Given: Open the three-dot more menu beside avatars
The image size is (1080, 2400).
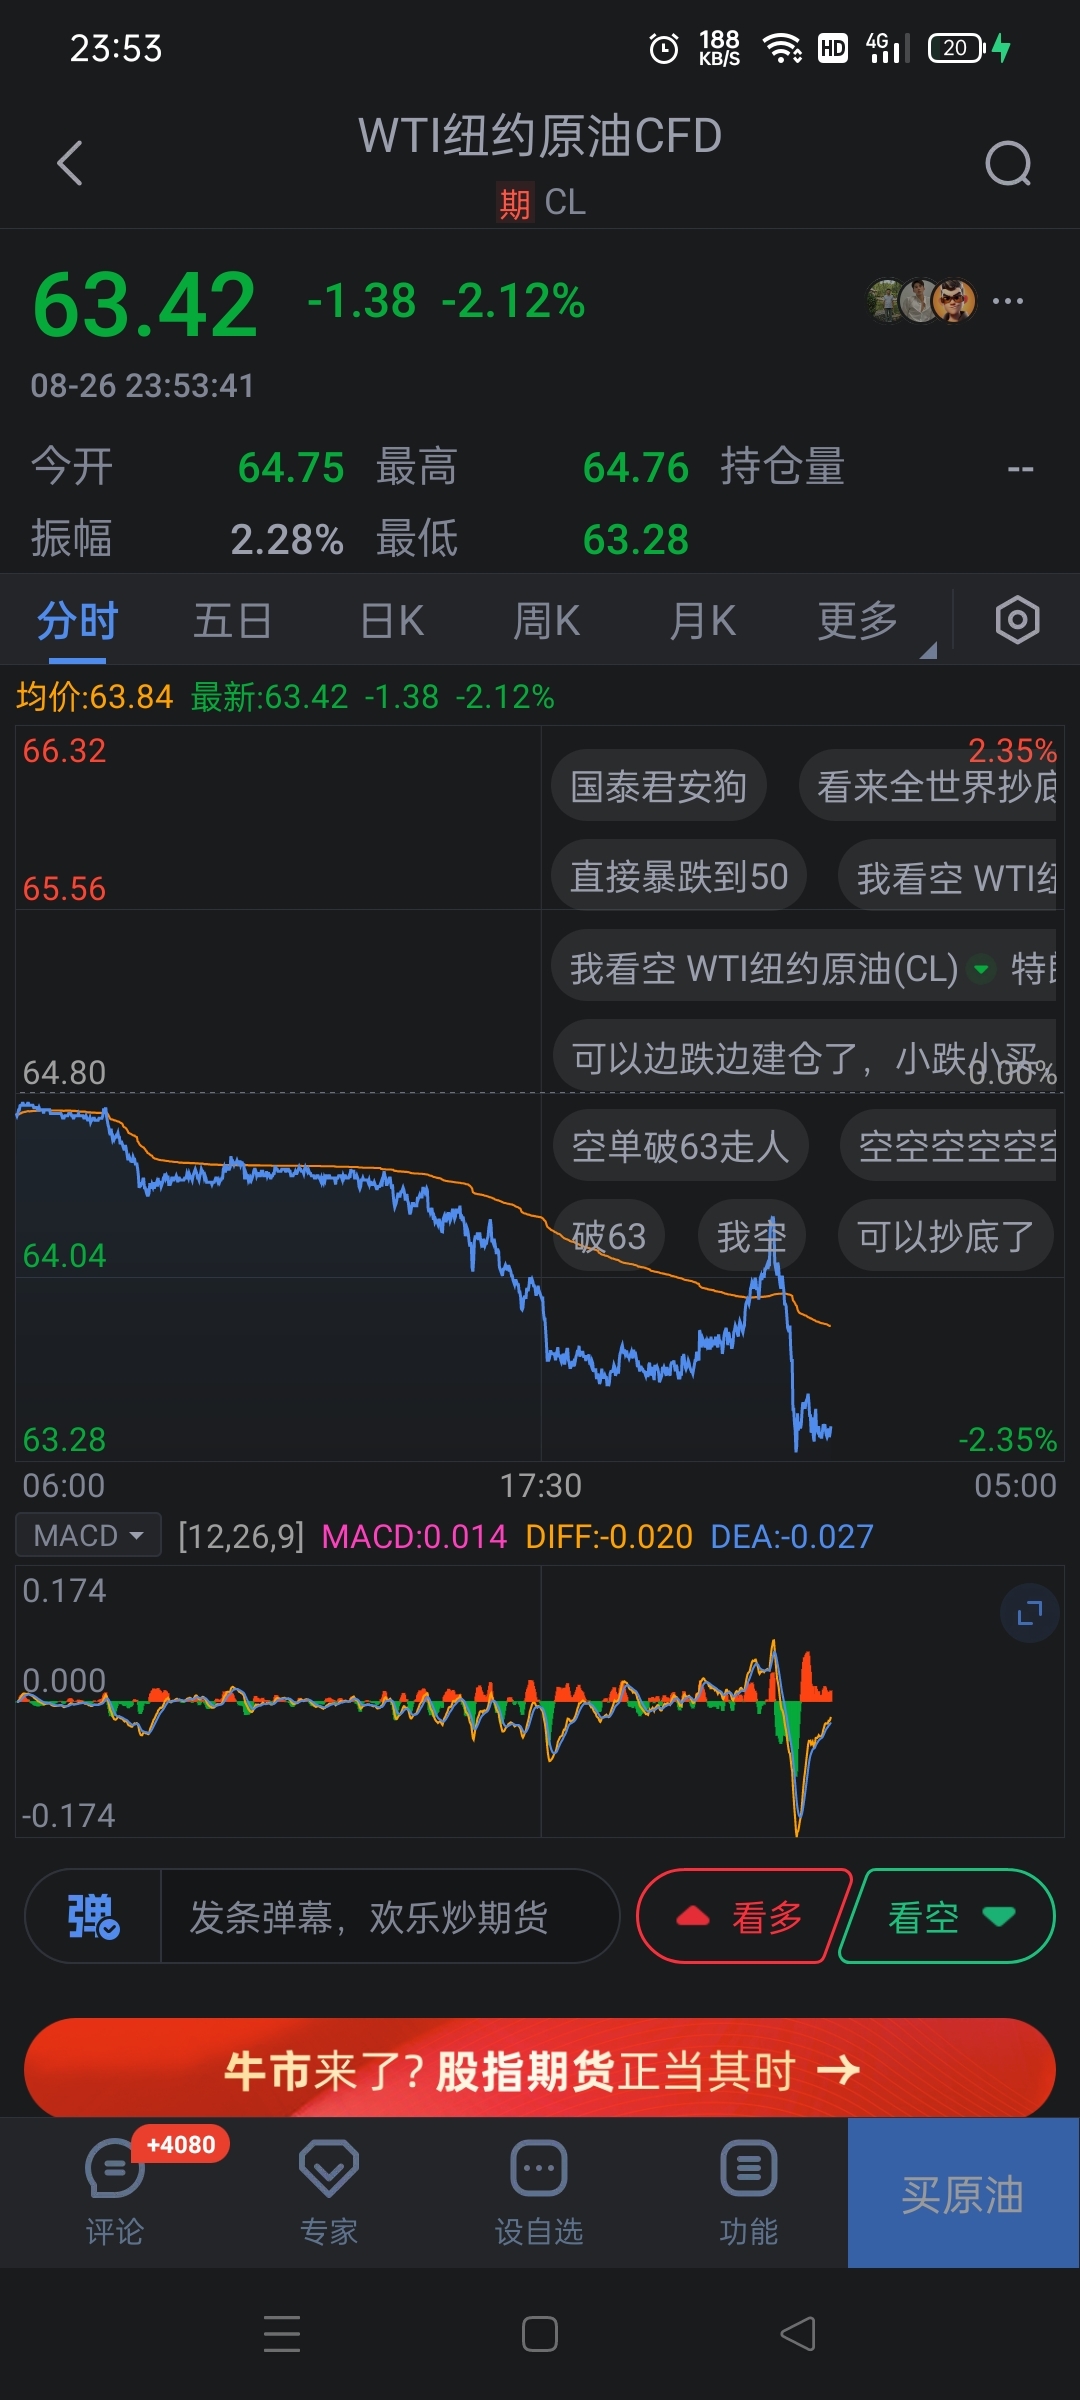Looking at the screenshot, I should [x=1007, y=301].
